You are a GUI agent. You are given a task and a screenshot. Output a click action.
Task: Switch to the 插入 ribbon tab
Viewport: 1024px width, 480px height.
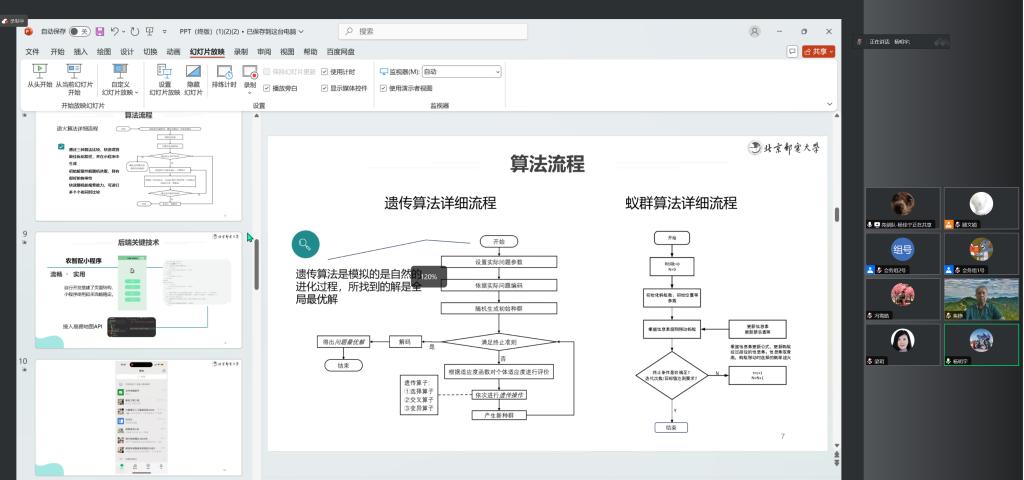click(80, 52)
